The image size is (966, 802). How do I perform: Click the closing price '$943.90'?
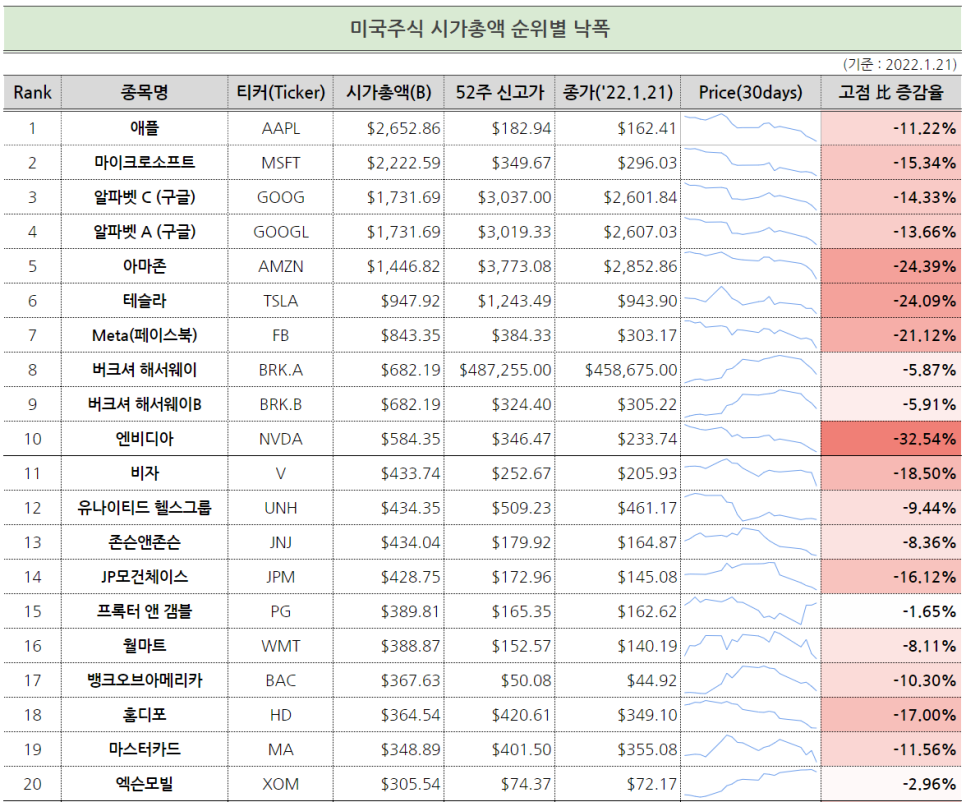tap(647, 301)
